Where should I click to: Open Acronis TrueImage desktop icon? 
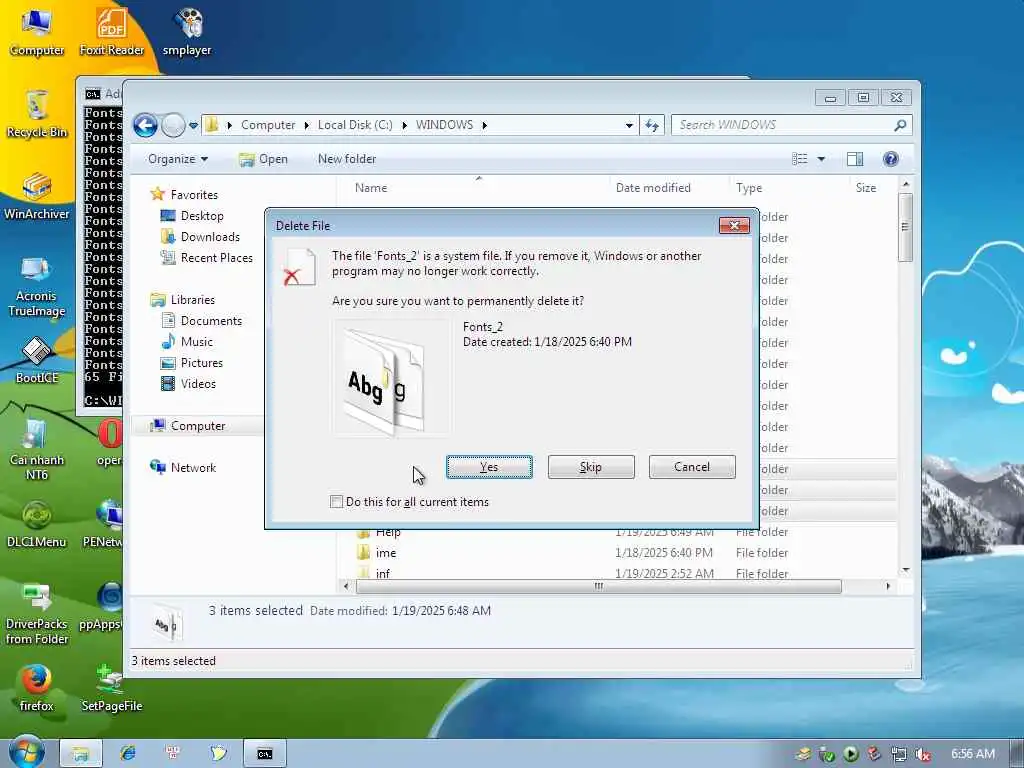point(37,286)
